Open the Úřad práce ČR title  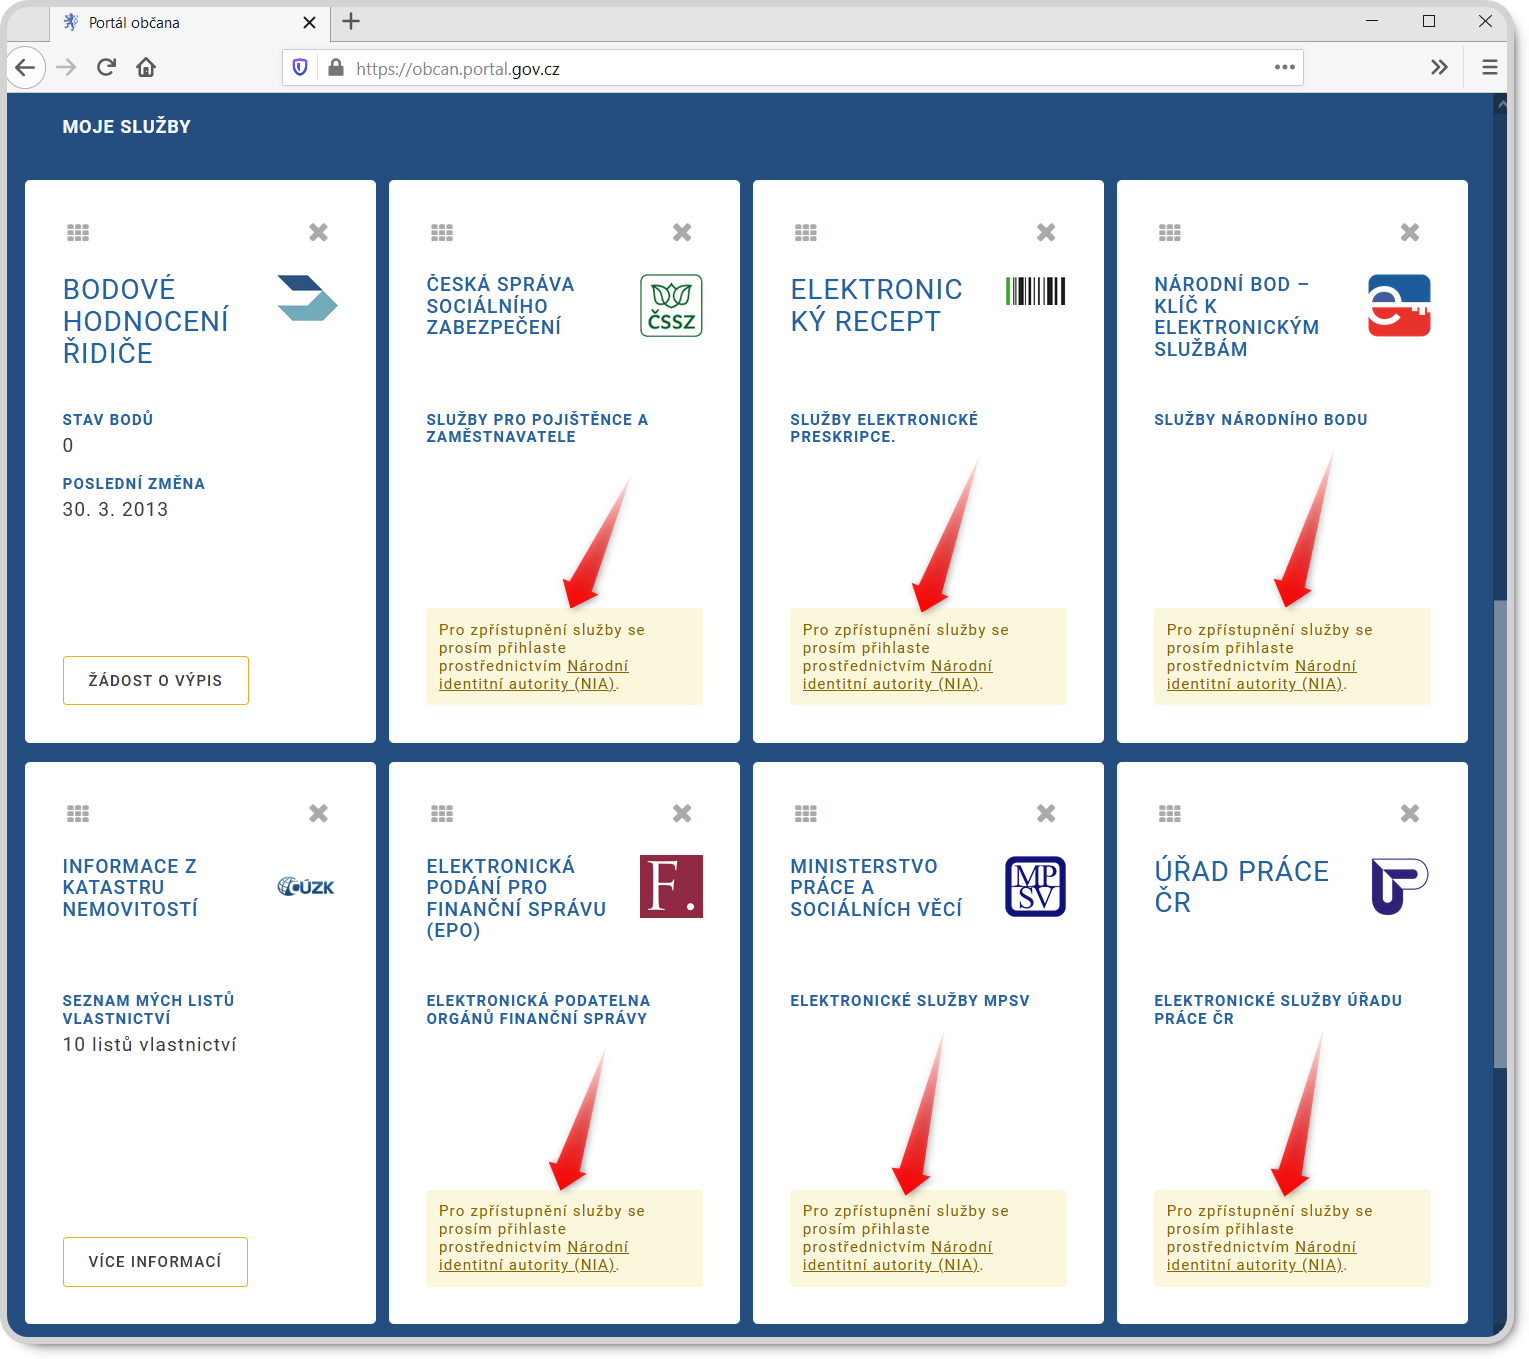coord(1241,886)
